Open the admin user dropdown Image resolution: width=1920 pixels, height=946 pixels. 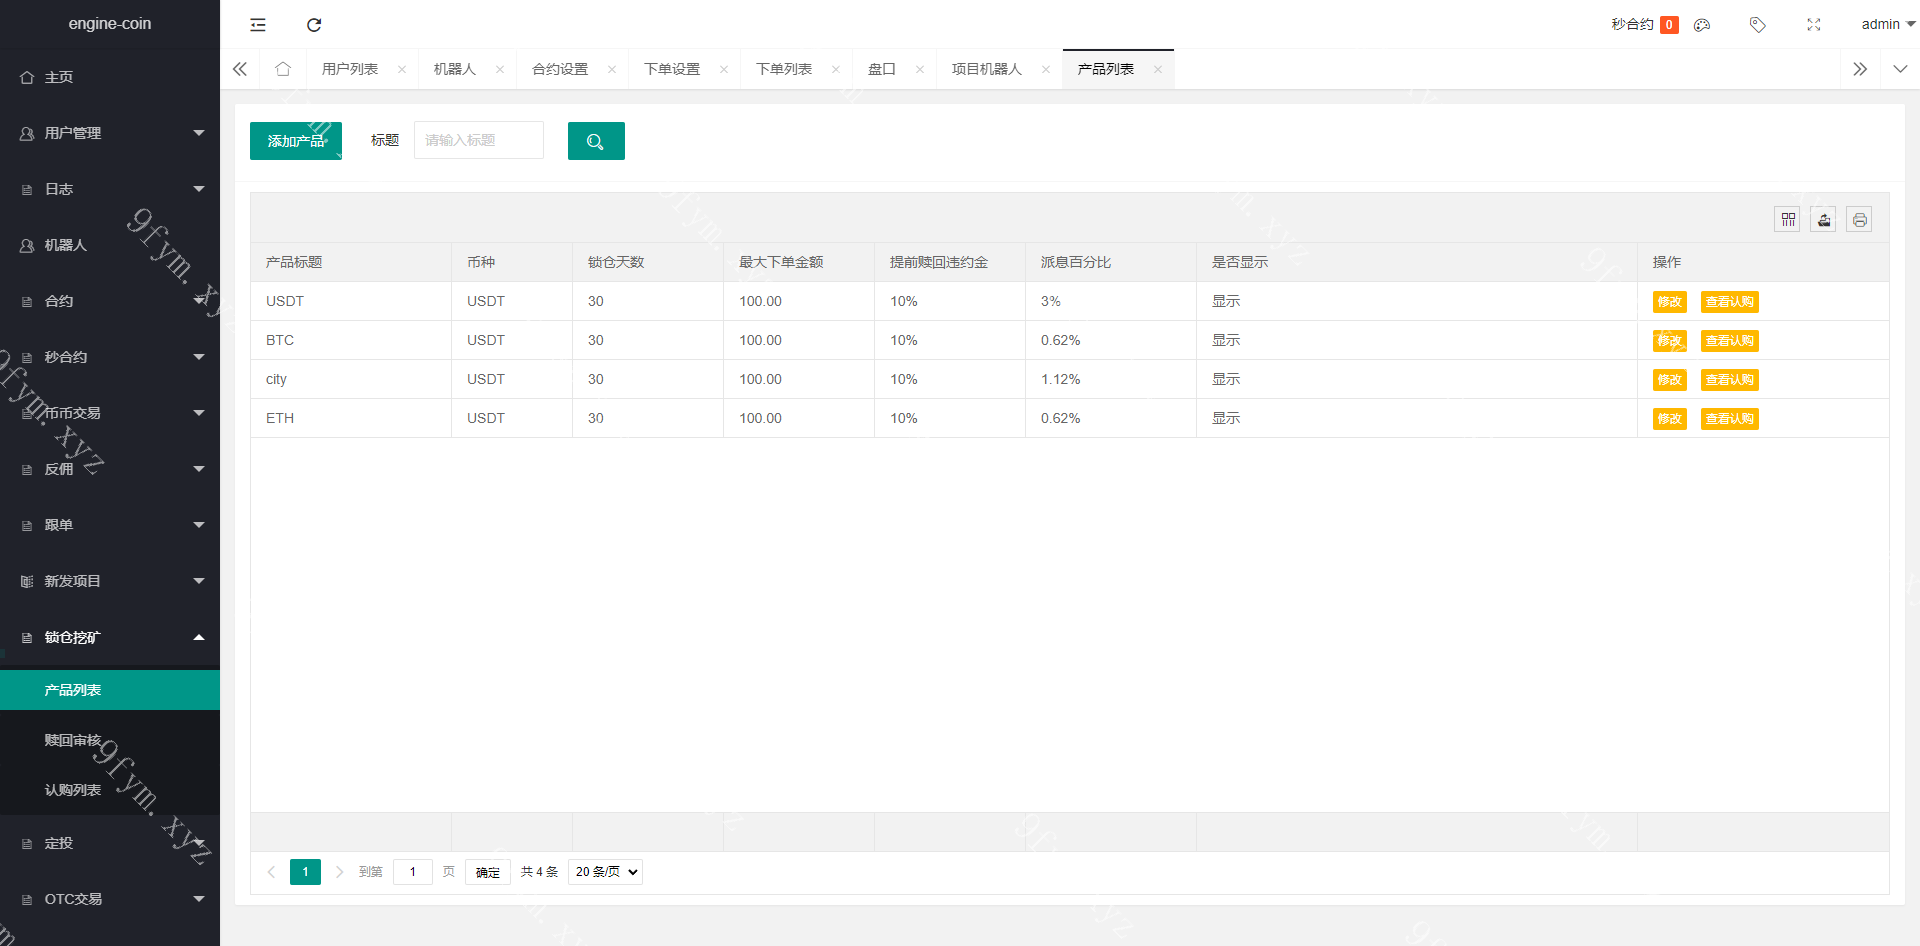pos(1888,24)
